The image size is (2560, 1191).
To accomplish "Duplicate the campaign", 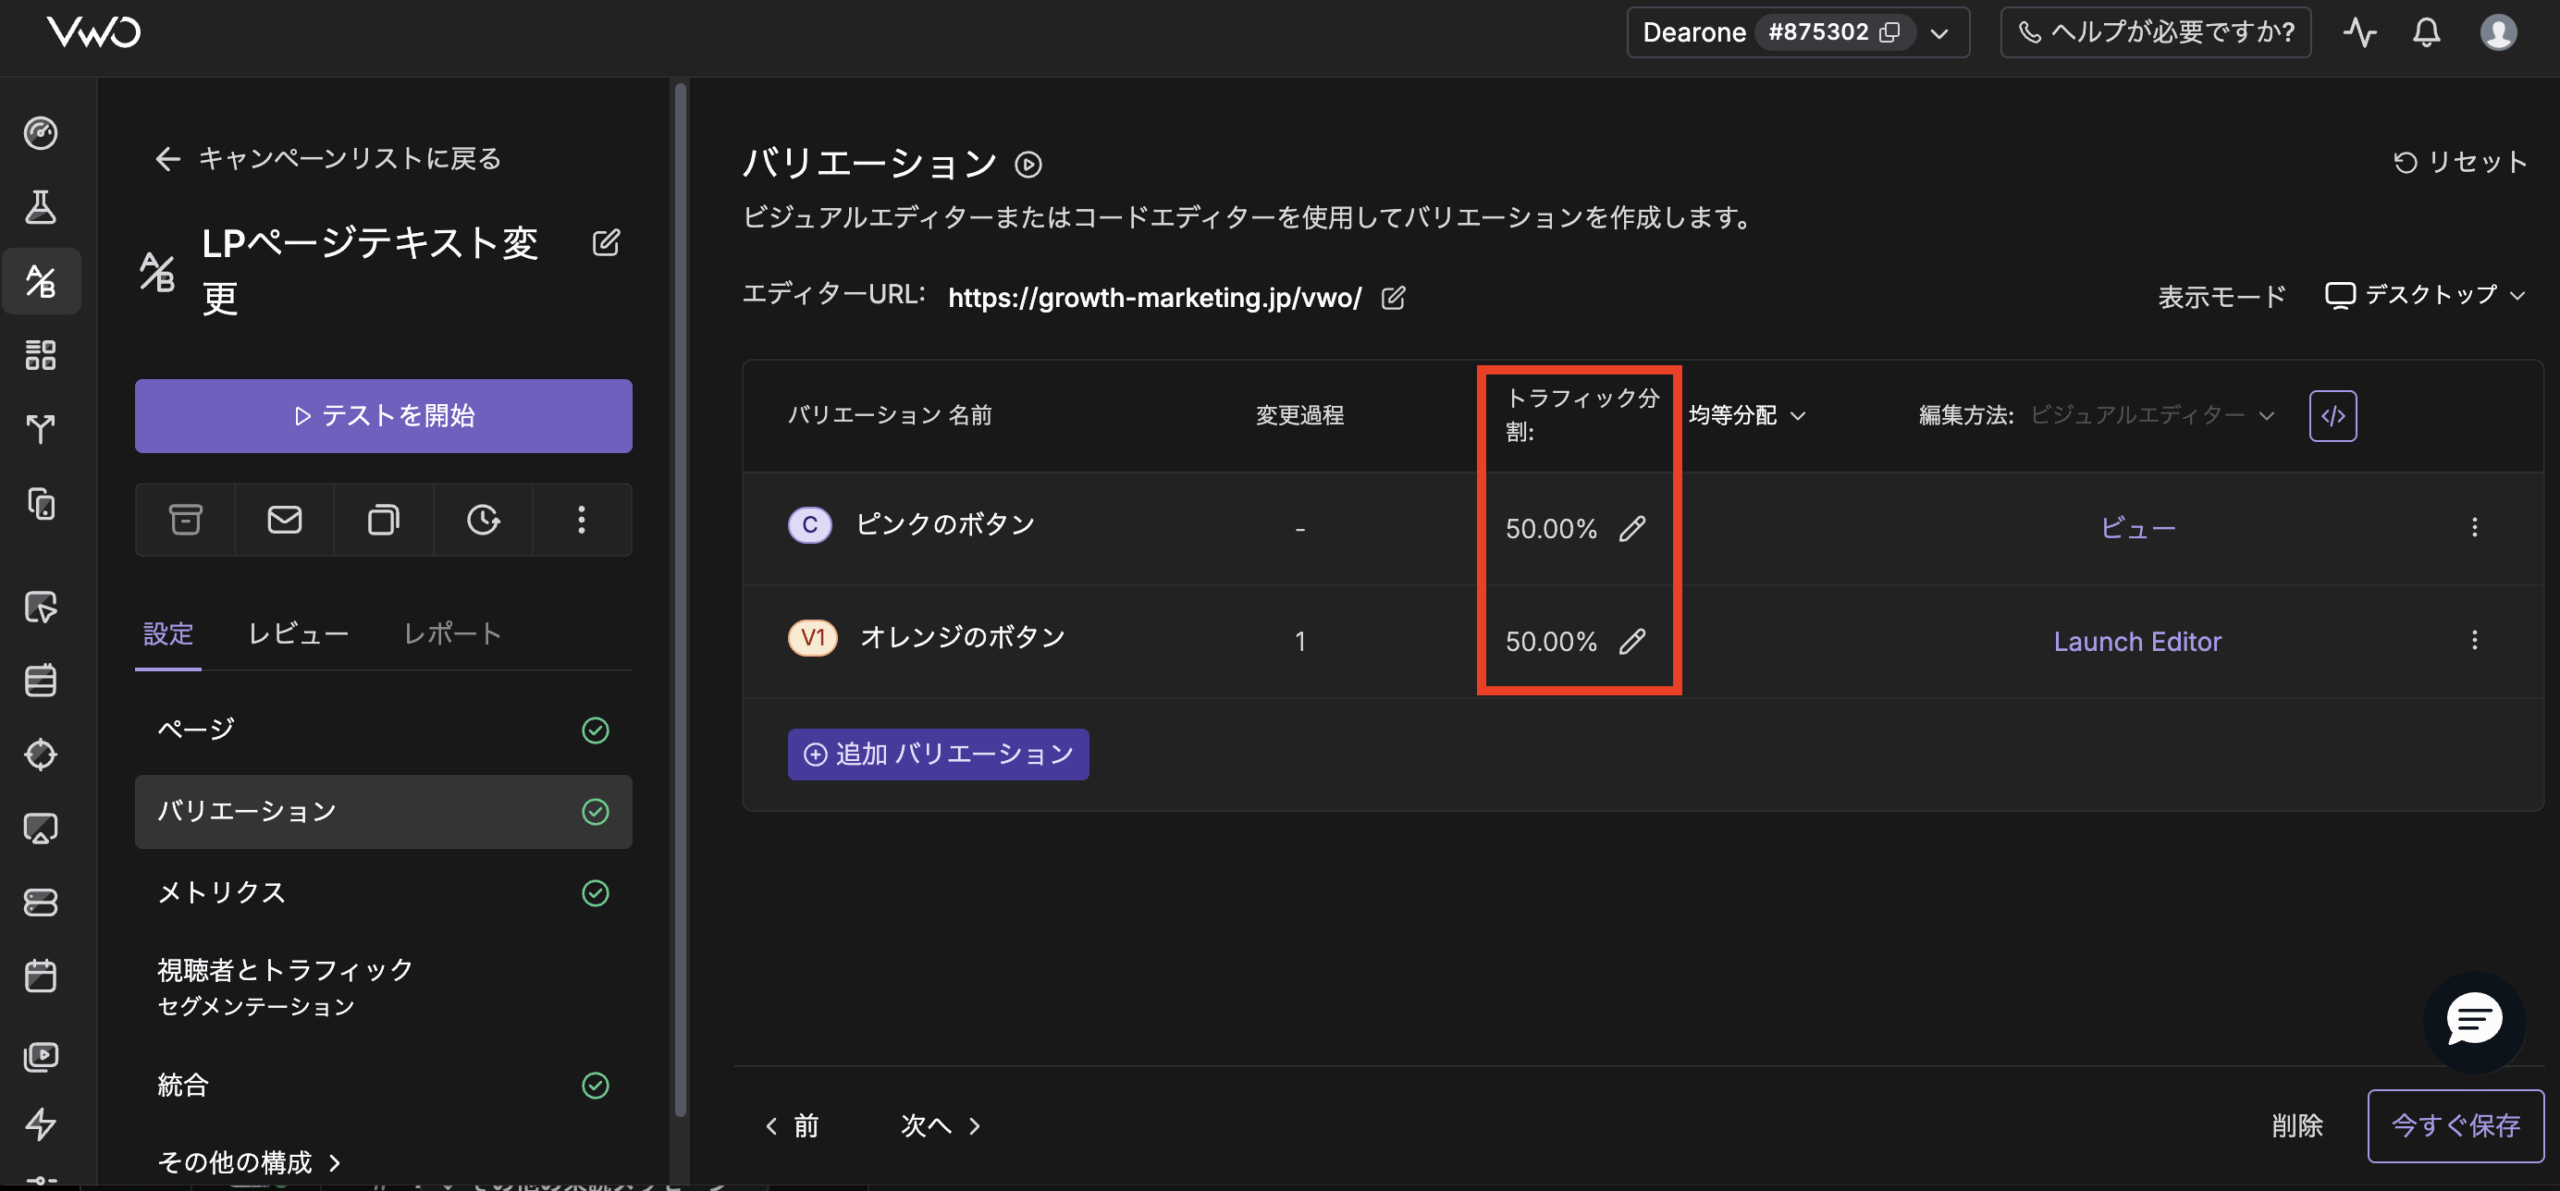I will 383,520.
